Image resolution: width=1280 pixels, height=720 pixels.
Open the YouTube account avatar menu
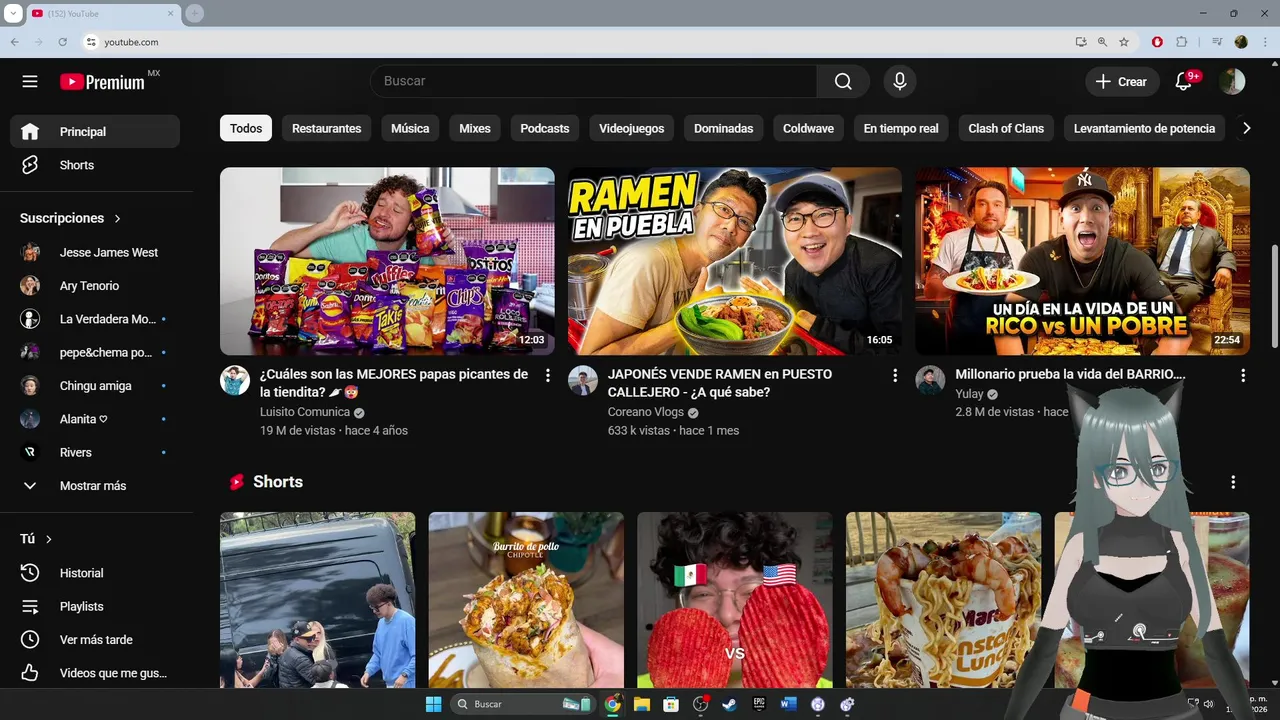[1232, 81]
